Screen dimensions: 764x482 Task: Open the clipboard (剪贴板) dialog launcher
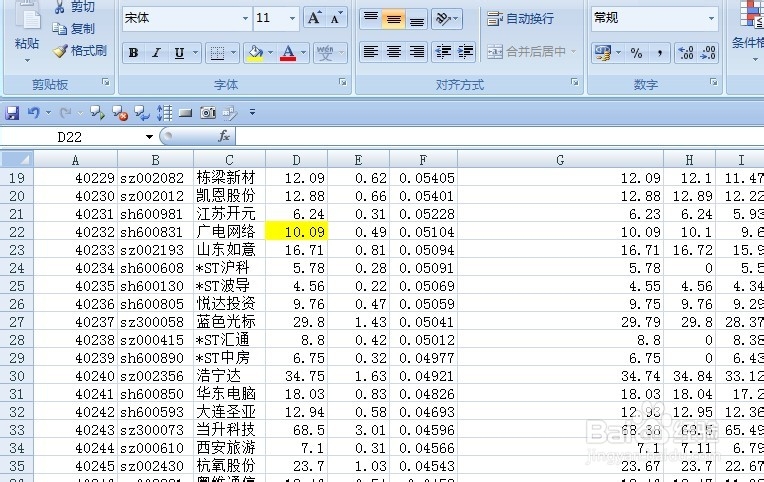tap(106, 82)
